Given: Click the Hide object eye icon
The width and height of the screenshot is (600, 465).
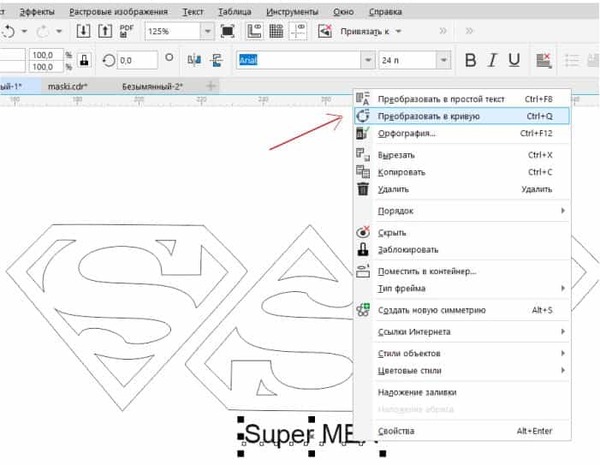Looking at the screenshot, I should 363,232.
